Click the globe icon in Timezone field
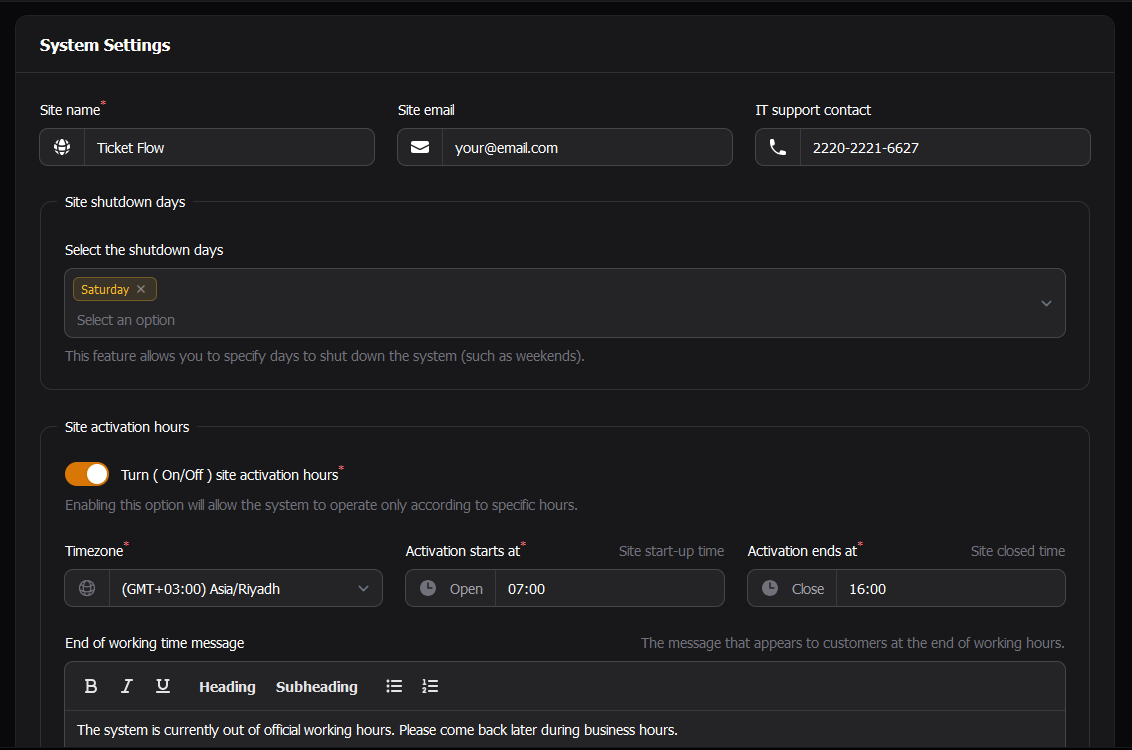The height and width of the screenshot is (750, 1132). (x=87, y=588)
